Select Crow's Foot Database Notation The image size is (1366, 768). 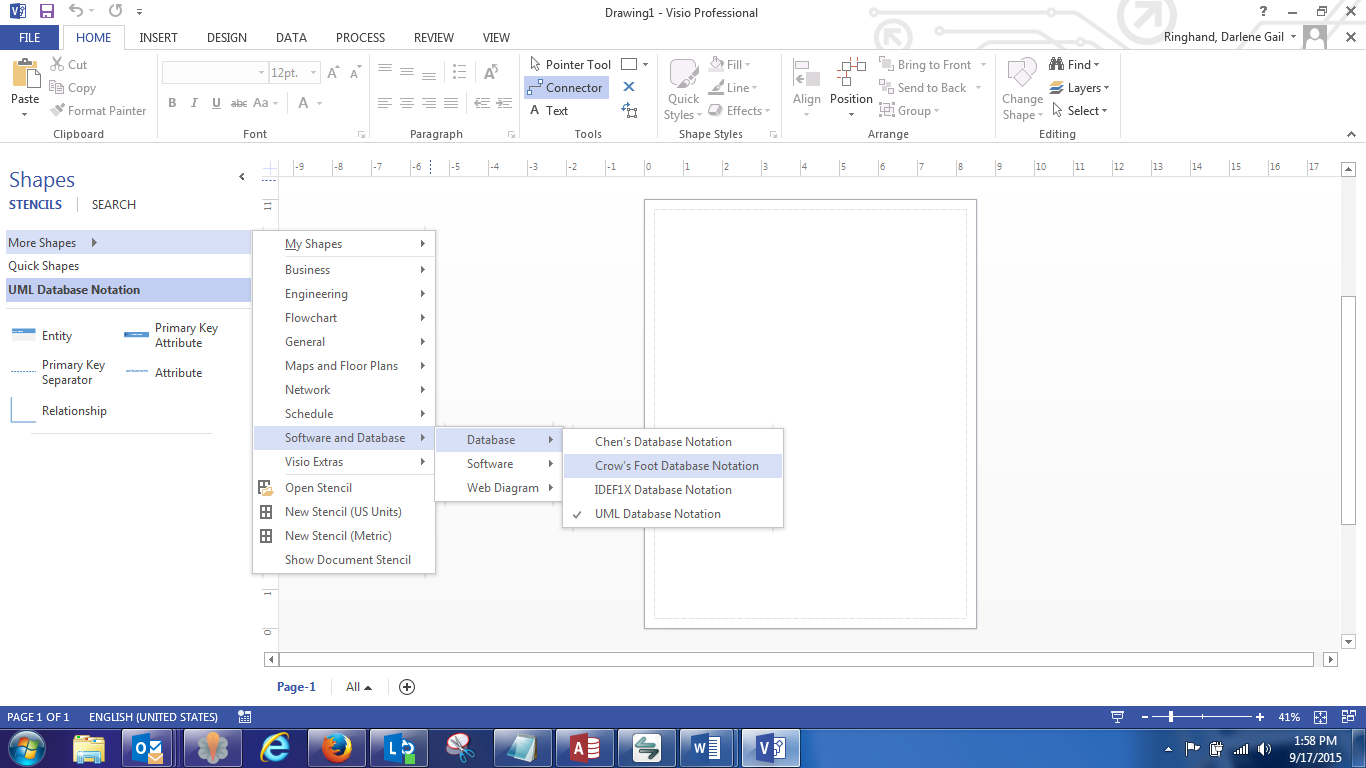tap(679, 465)
